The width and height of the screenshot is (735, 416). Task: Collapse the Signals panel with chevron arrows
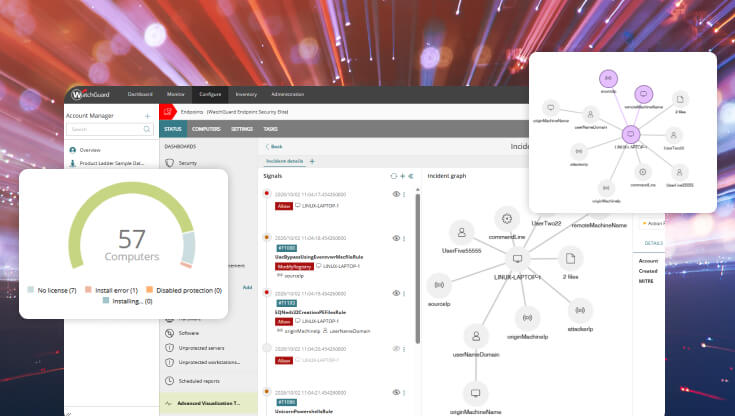[x=411, y=175]
